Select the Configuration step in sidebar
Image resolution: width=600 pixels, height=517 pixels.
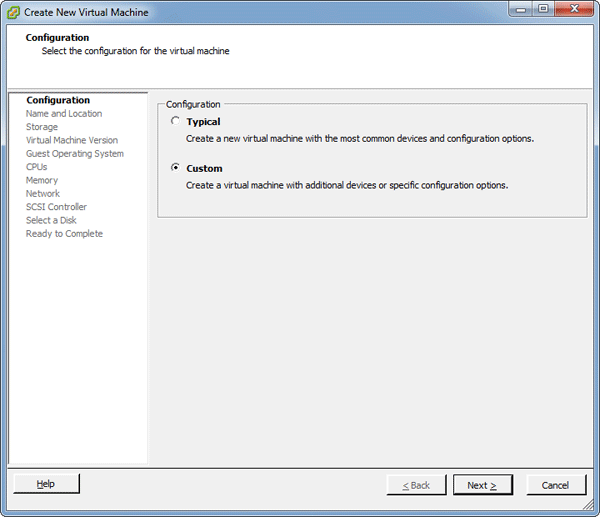[x=58, y=100]
